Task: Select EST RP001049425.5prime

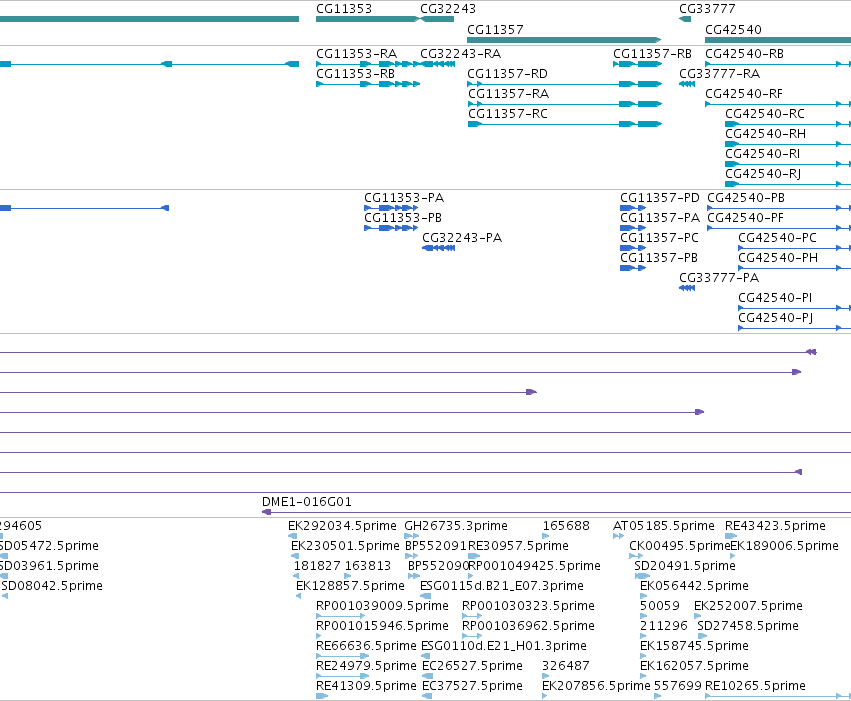Action: (x=535, y=566)
